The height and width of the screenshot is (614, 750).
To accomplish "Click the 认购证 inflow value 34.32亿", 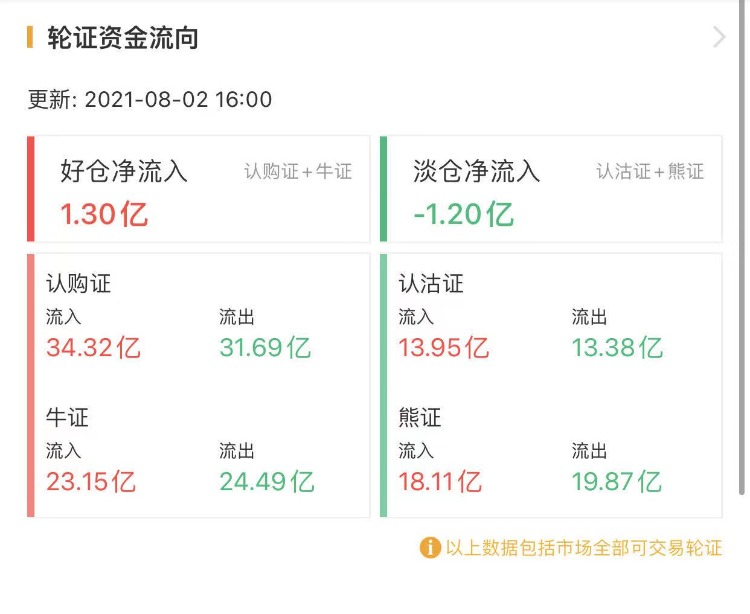I will click(93, 348).
